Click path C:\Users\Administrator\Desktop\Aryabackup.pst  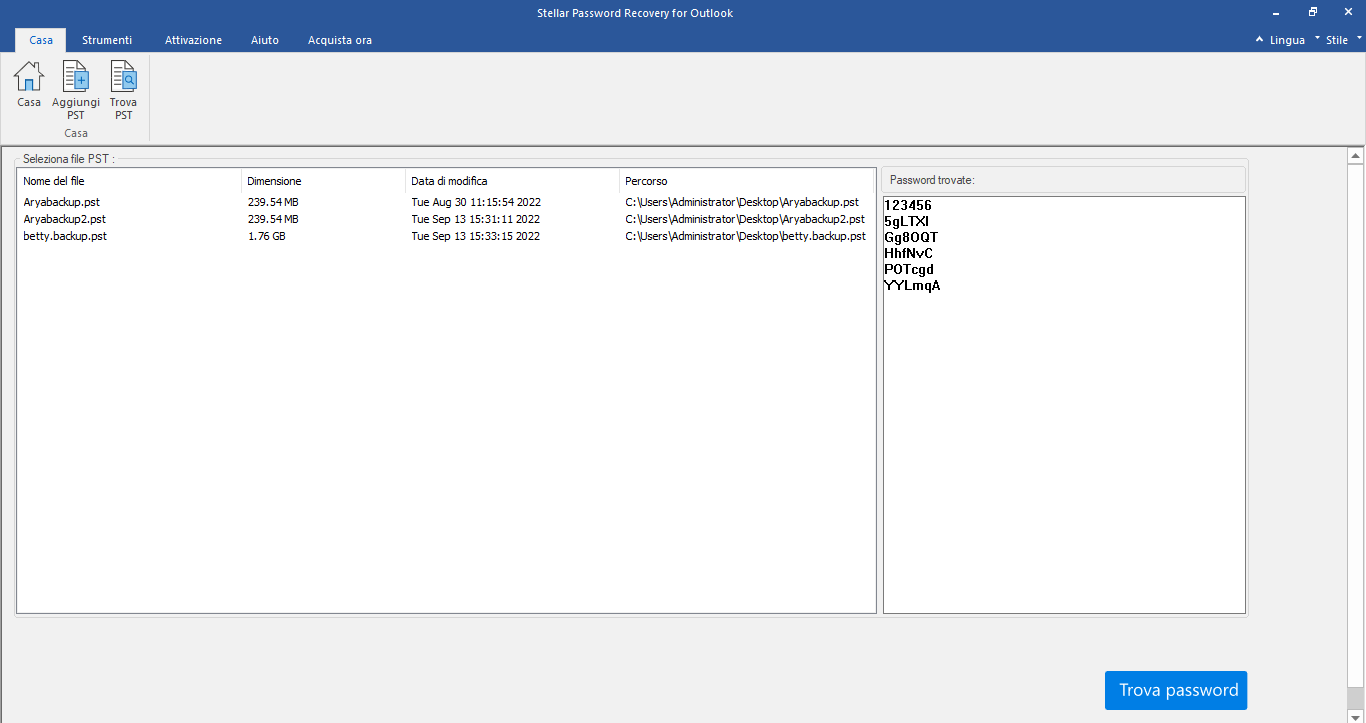tap(742, 202)
